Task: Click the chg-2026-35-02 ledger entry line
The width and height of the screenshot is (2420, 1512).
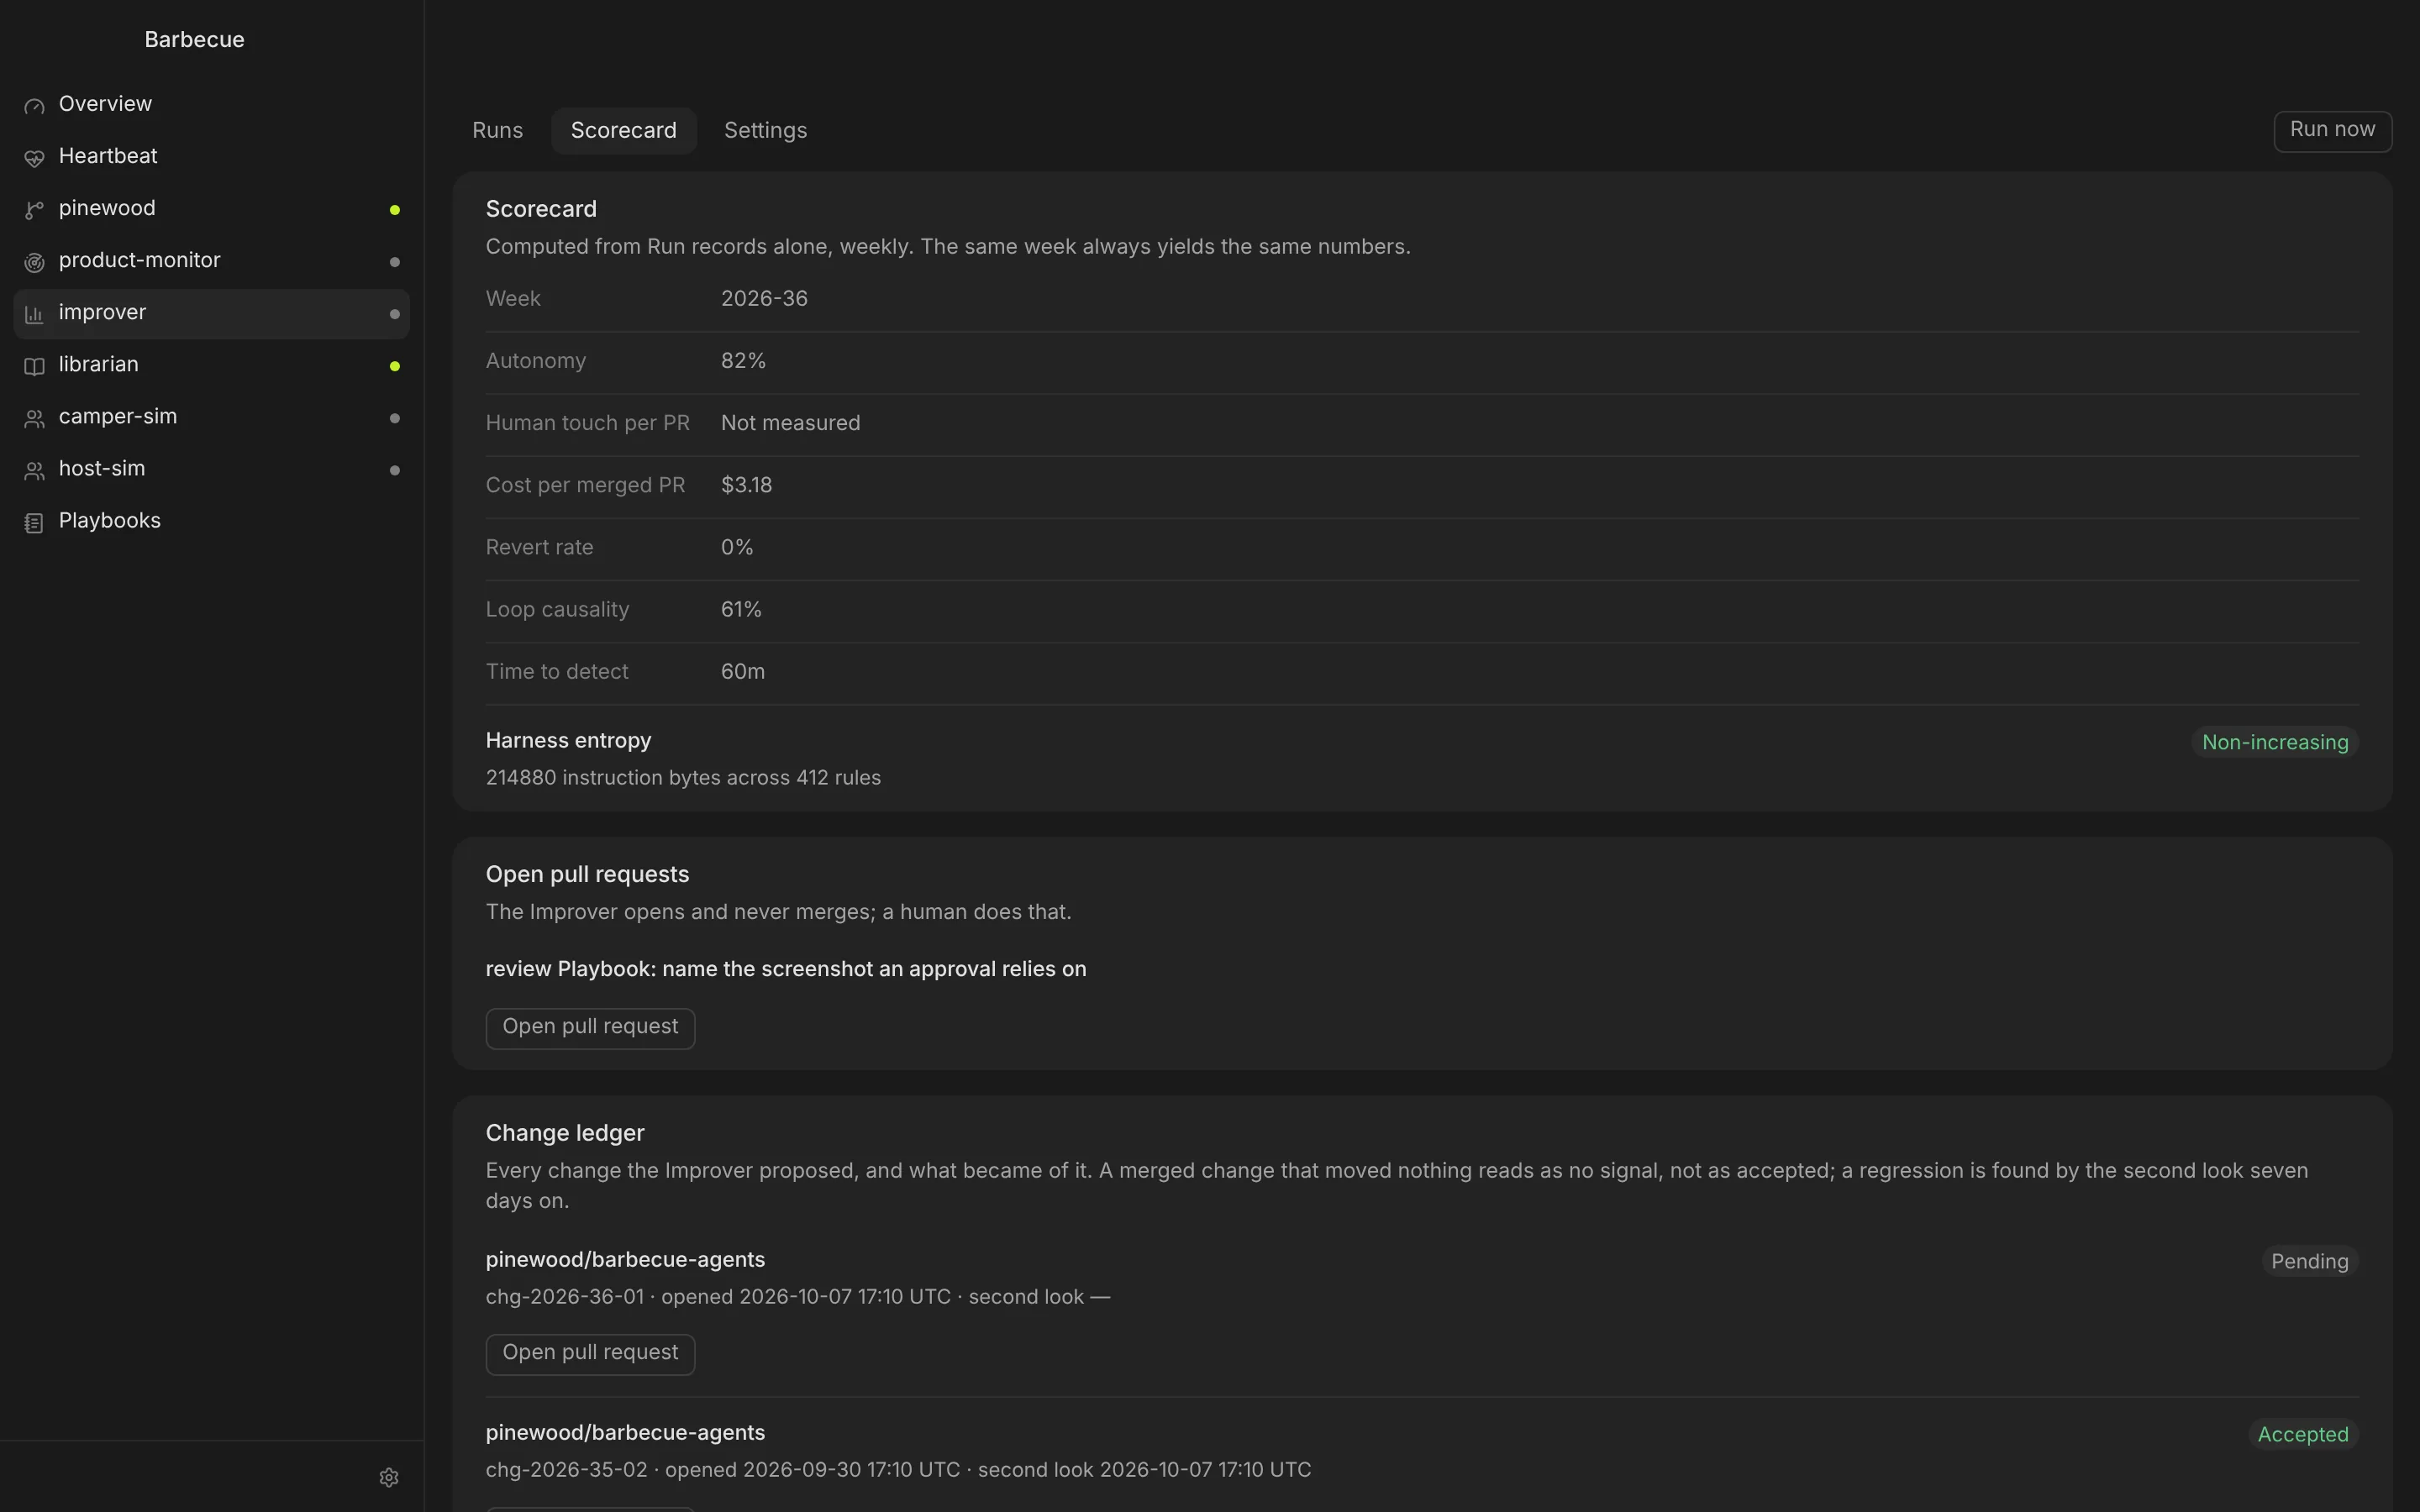Action: click(898, 1470)
